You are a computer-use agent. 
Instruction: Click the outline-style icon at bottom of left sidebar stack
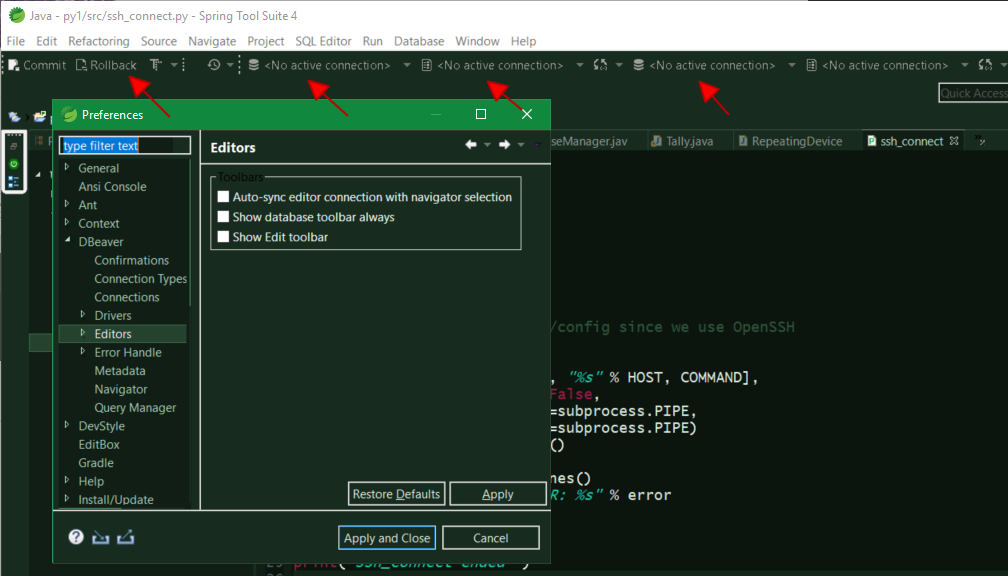[x=14, y=183]
